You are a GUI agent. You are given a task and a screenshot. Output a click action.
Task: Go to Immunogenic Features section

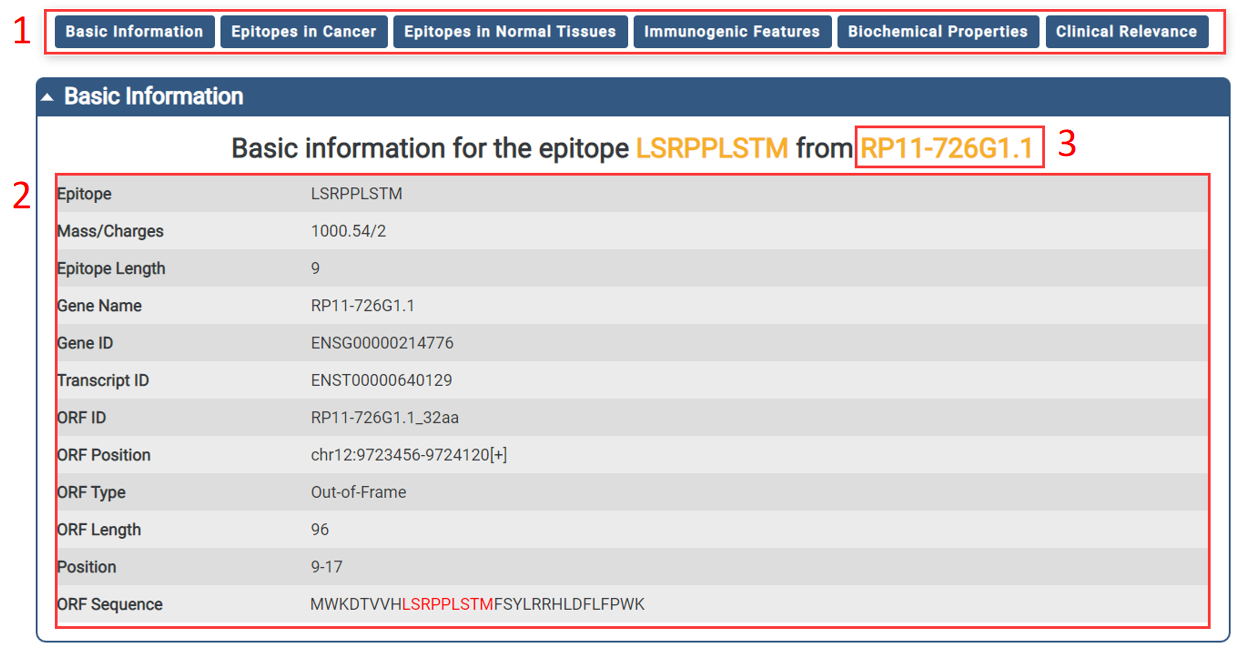click(x=731, y=32)
